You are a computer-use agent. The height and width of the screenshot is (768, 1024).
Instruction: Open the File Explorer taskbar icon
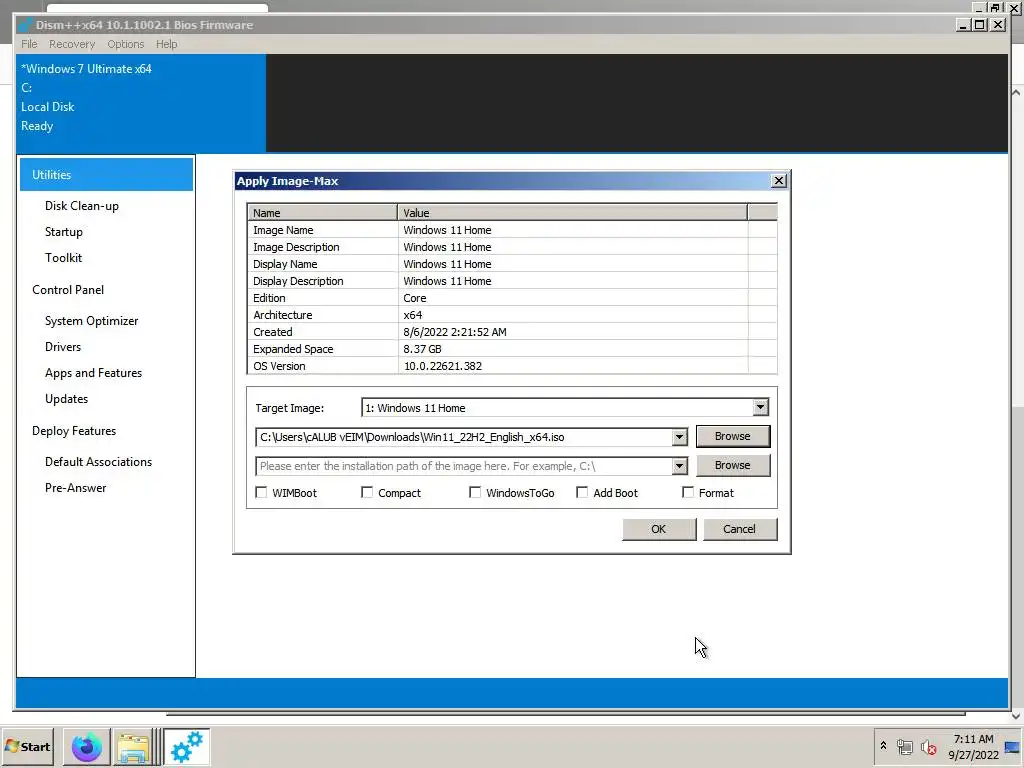click(x=133, y=747)
